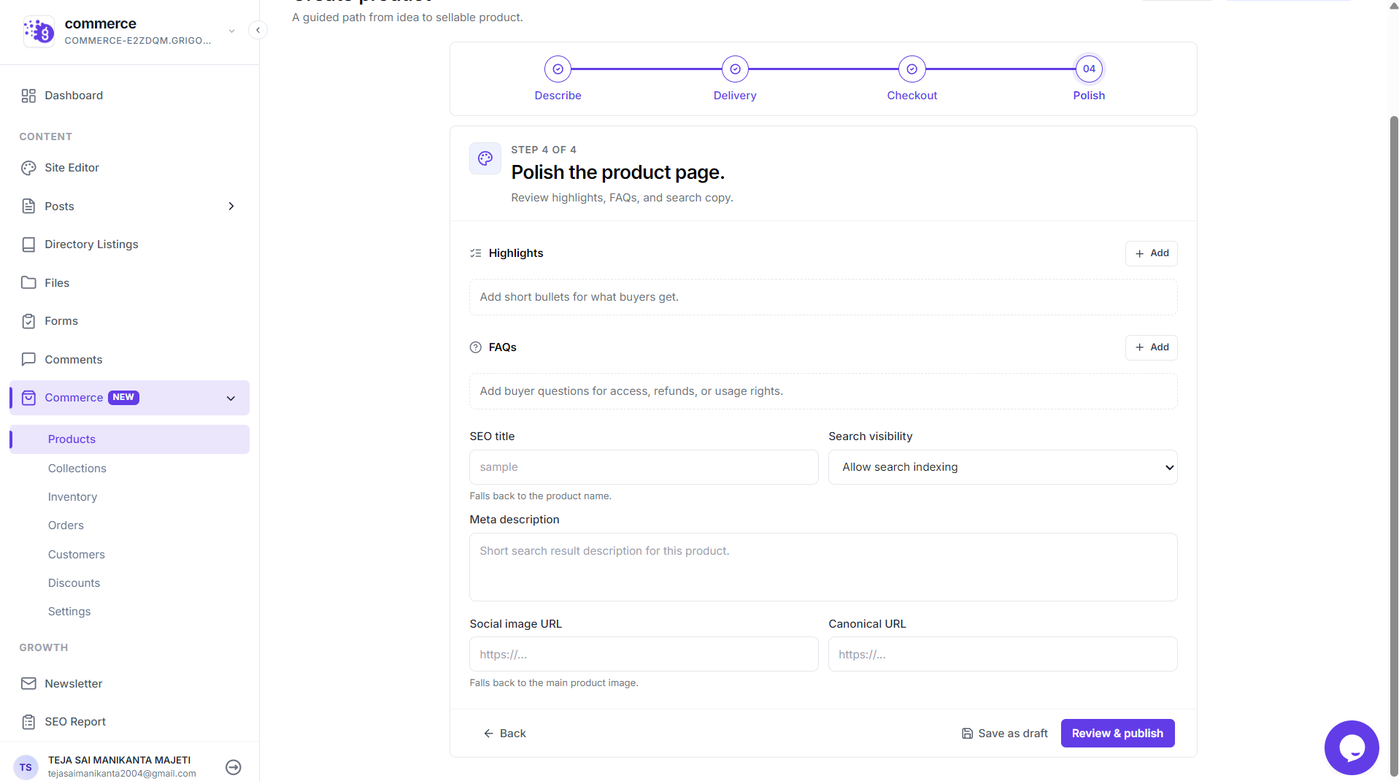Image resolution: width=1399 pixels, height=781 pixels.
Task: Collapse the sidebar with the arrow toggle
Action: point(258,30)
